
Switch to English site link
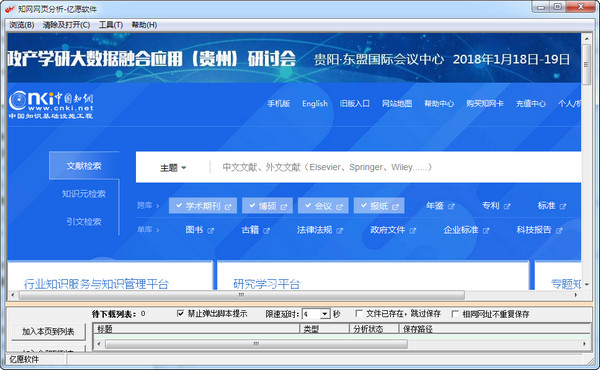[315, 103]
